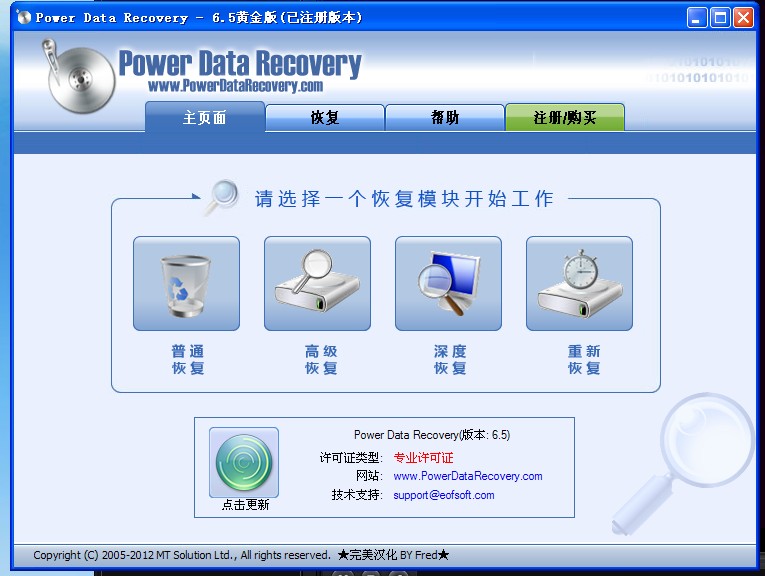Visit www.PowerDataRecovery.com website link
The image size is (765, 576).
tap(468, 476)
